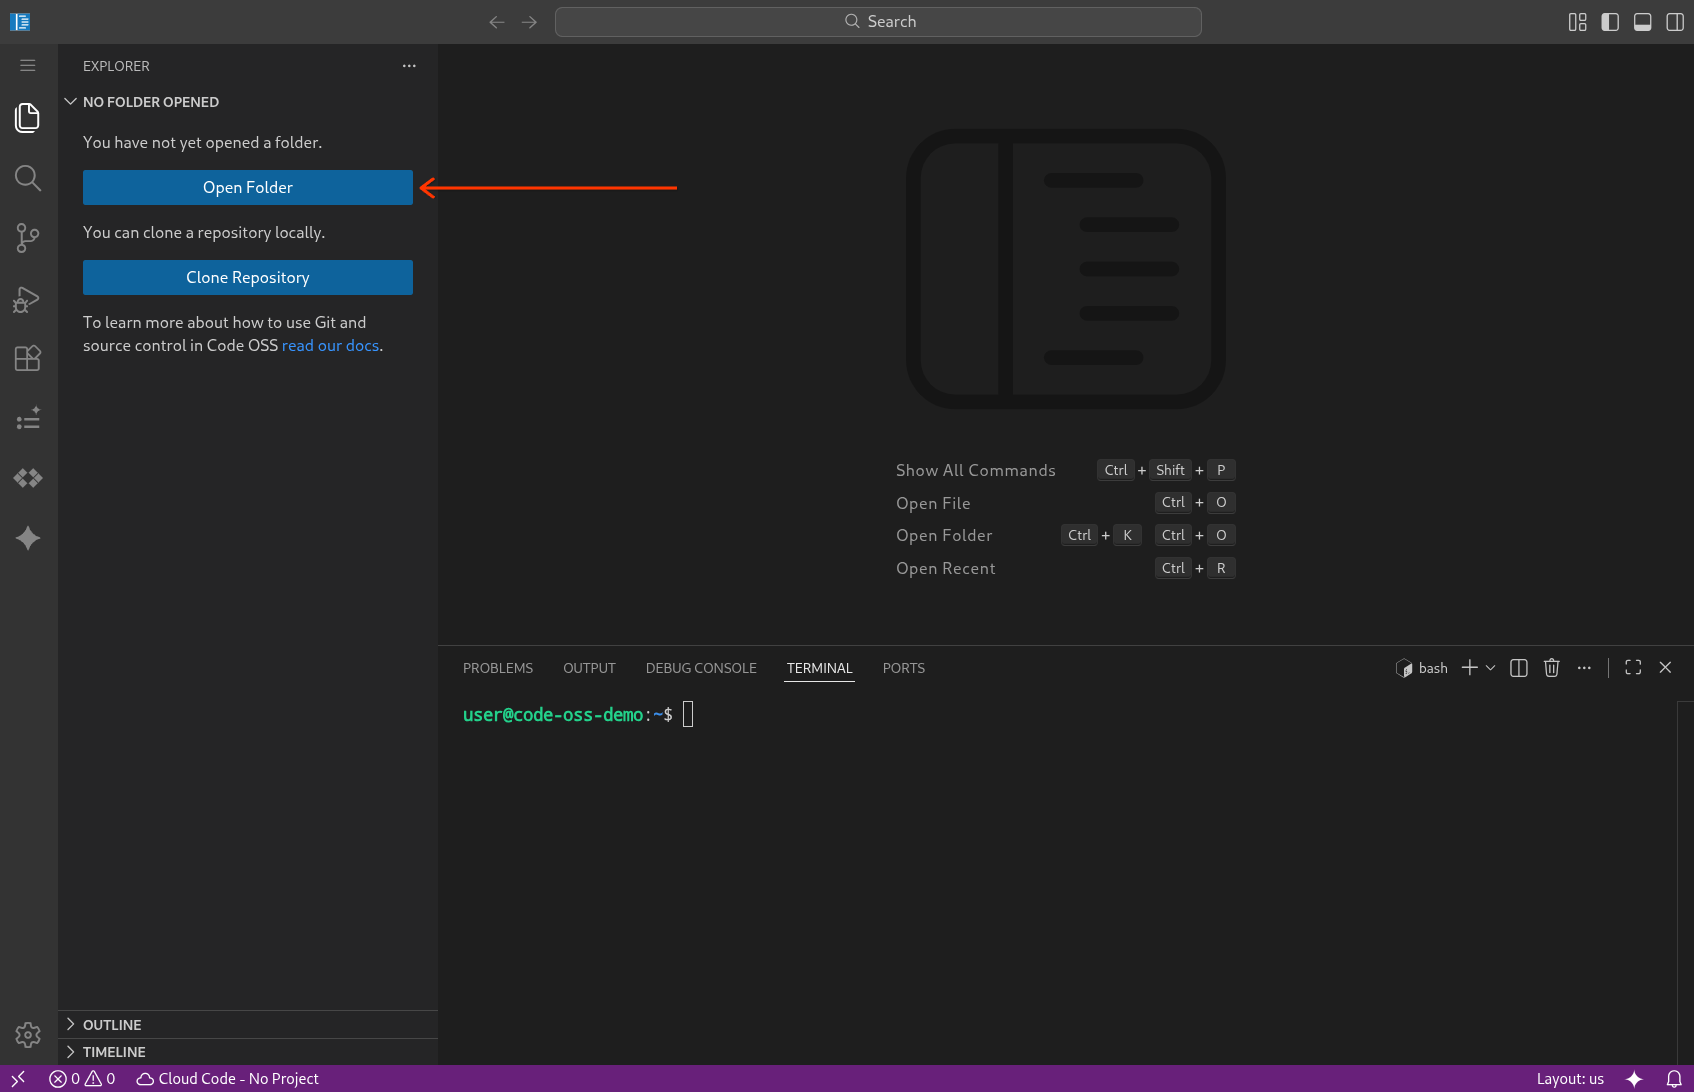
Task: Toggle the panel visibility
Action: click(1642, 21)
